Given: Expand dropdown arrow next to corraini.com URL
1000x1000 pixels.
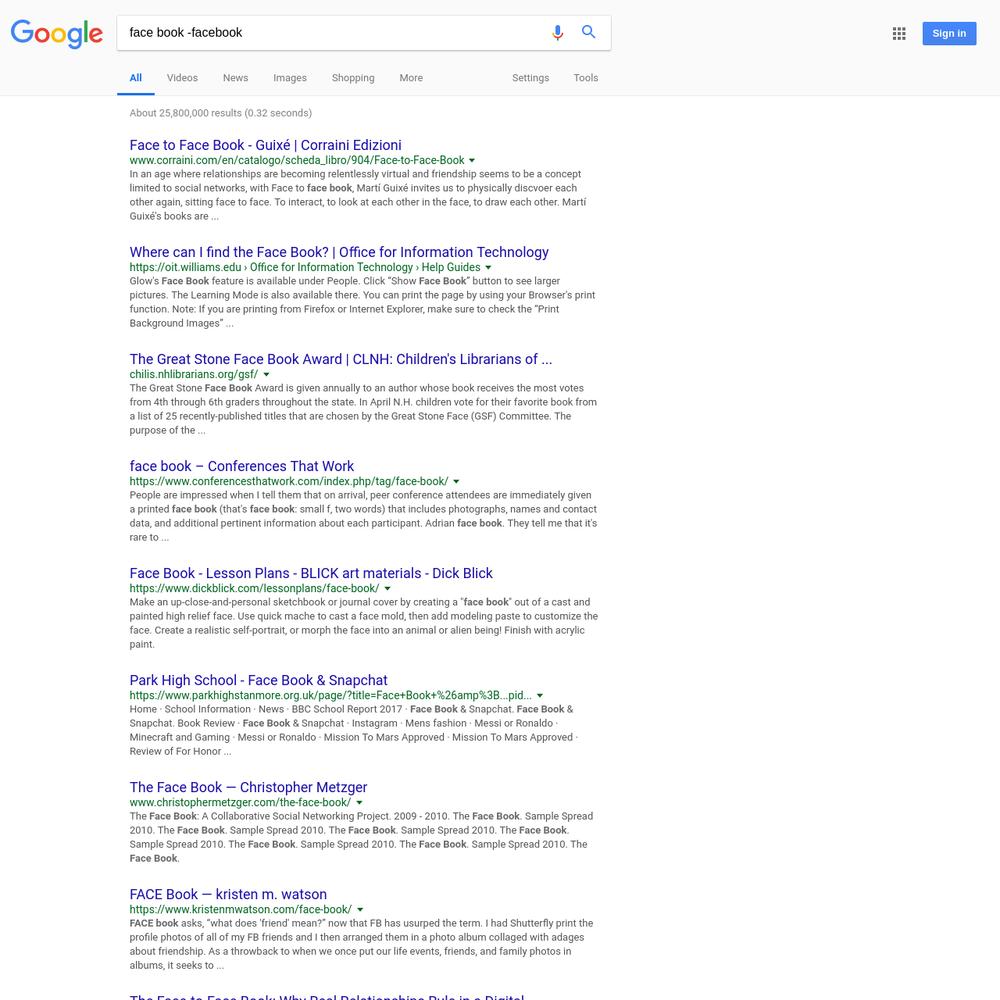Looking at the screenshot, I should 472,161.
